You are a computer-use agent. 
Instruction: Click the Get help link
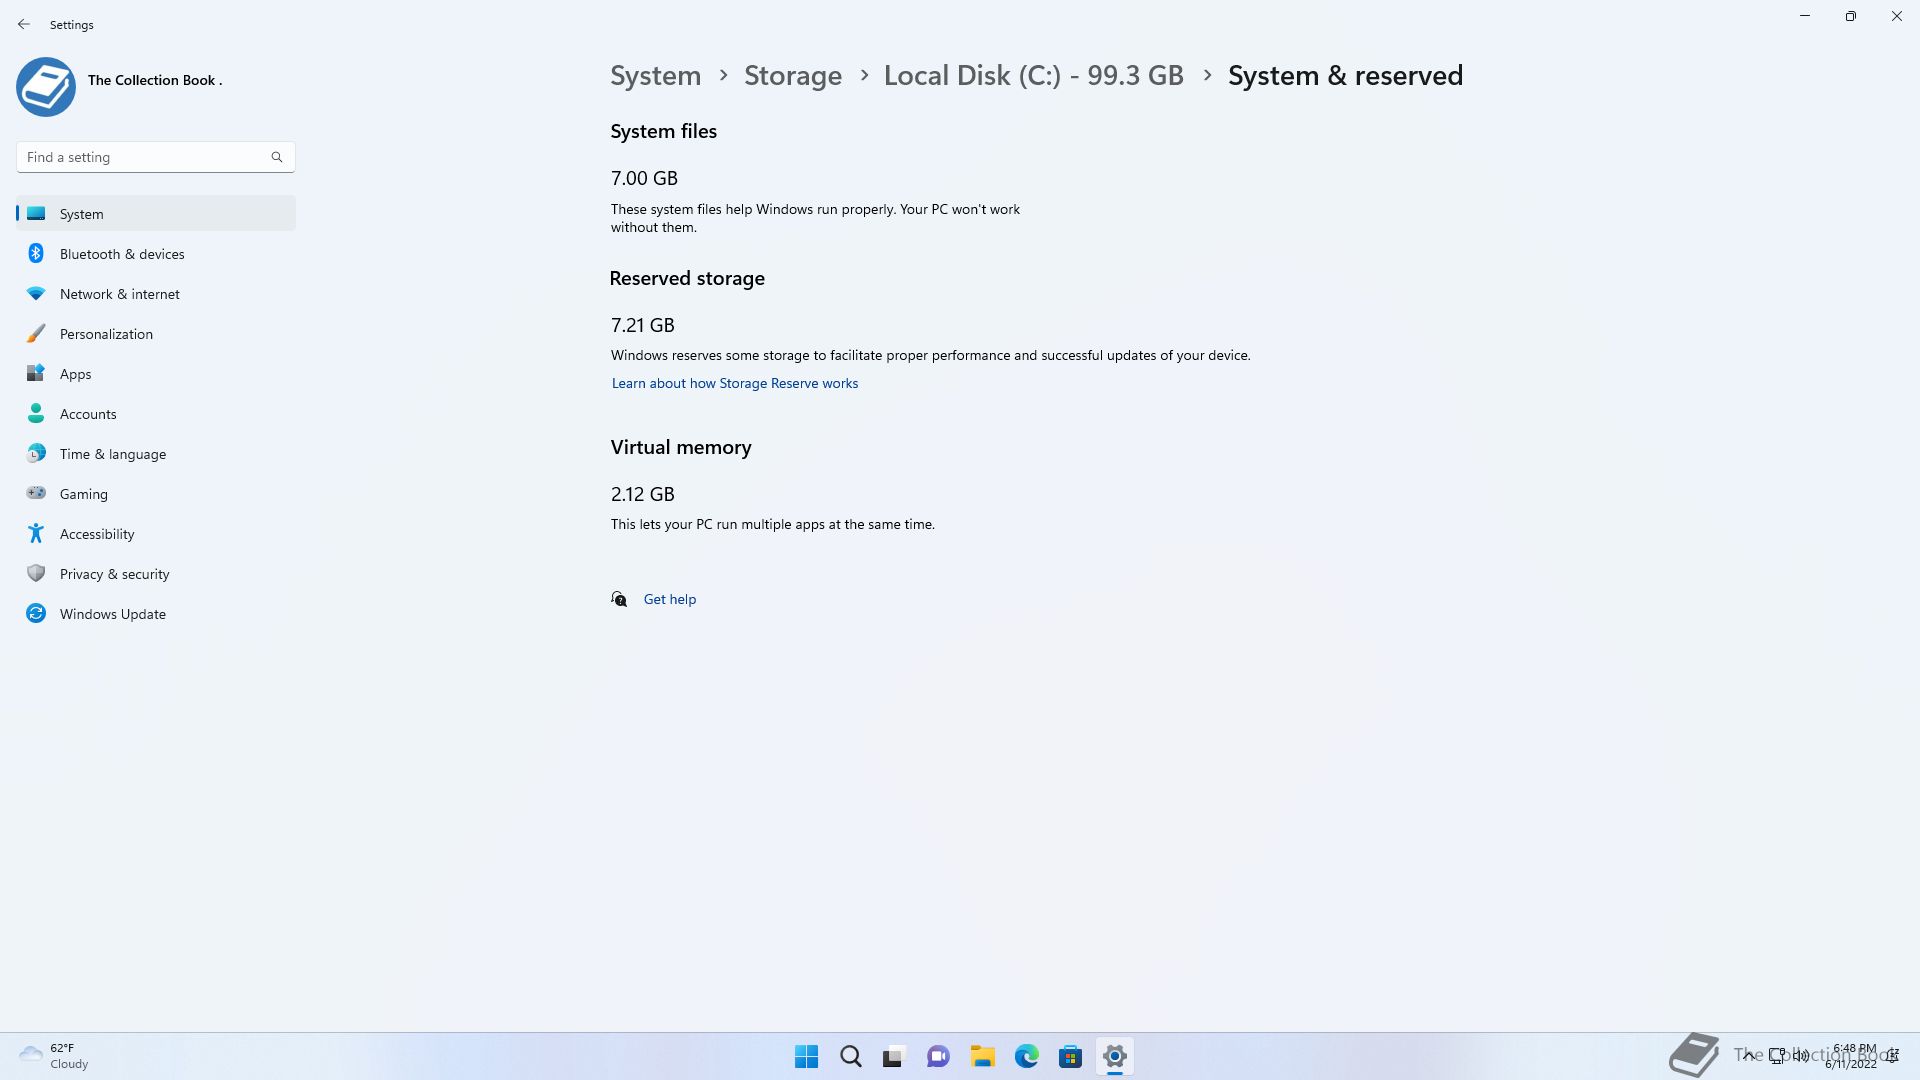click(669, 599)
